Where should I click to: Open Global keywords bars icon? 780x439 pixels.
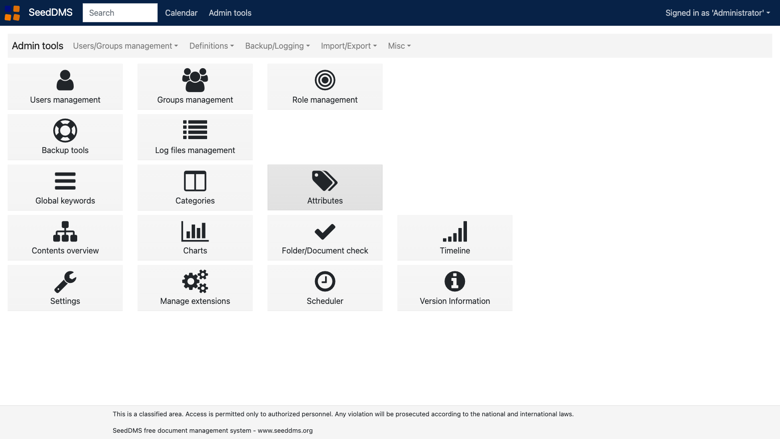pos(65,181)
